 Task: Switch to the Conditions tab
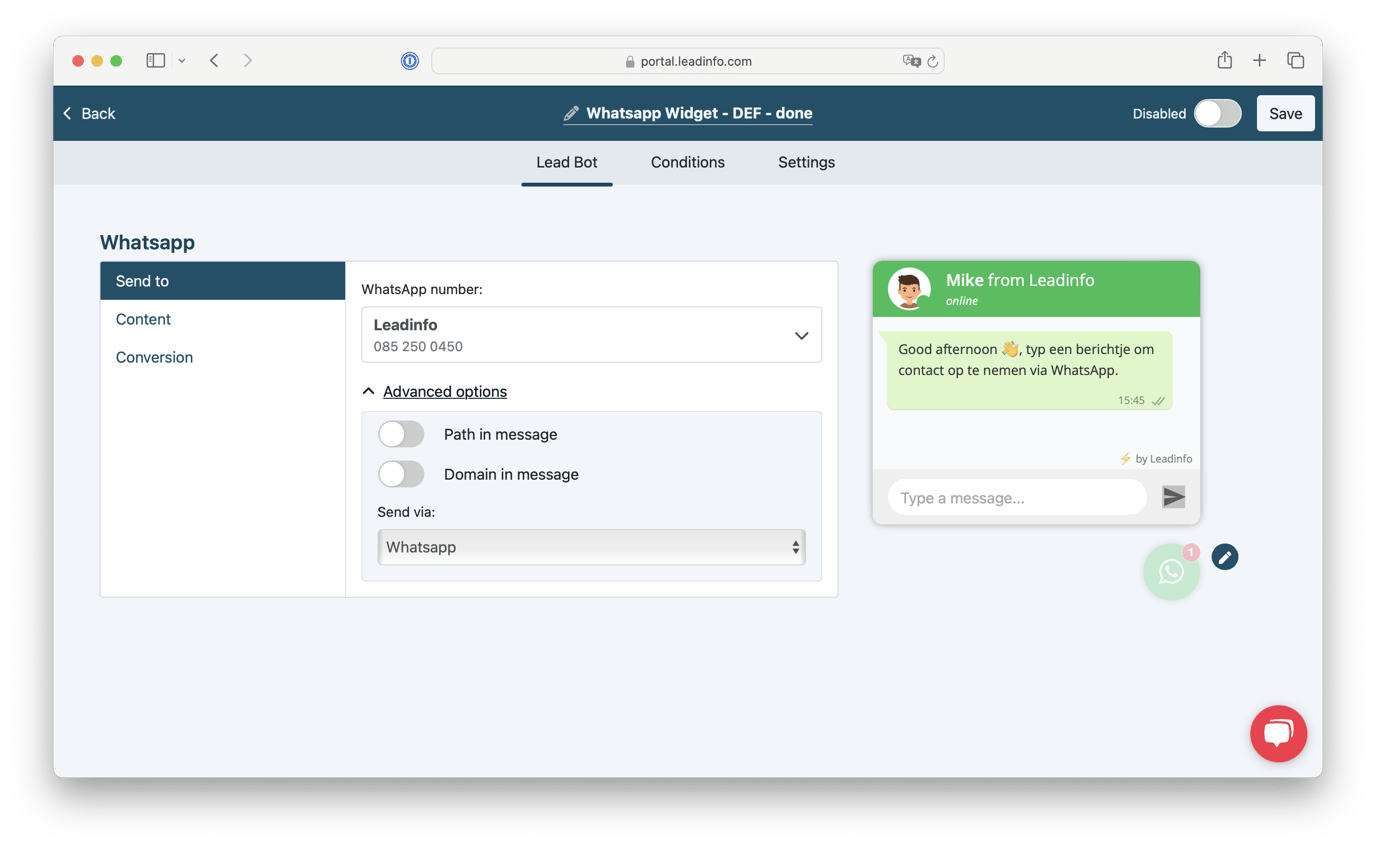[688, 162]
